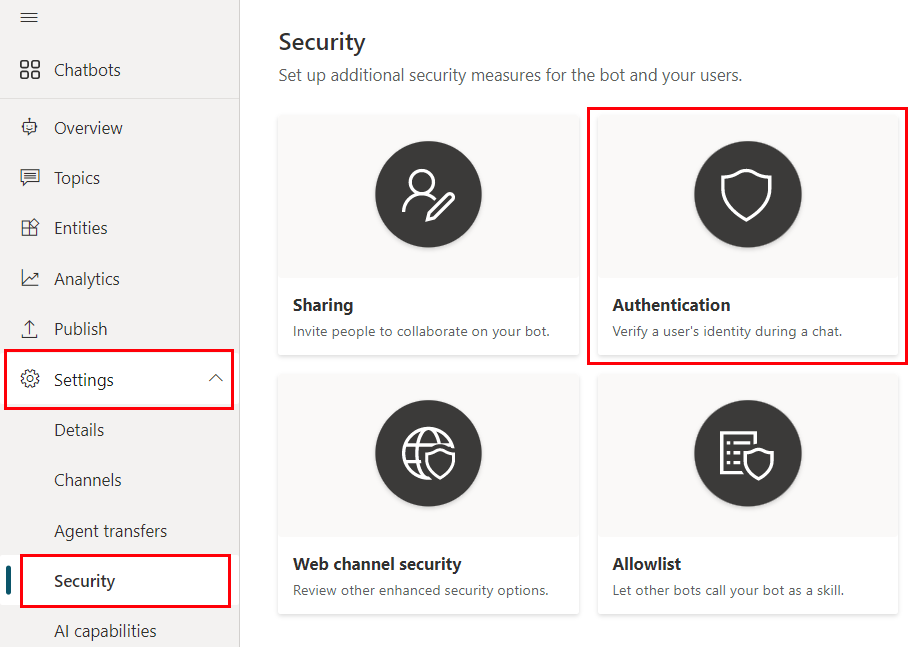Open Topics from the sidebar icon

pos(28,178)
